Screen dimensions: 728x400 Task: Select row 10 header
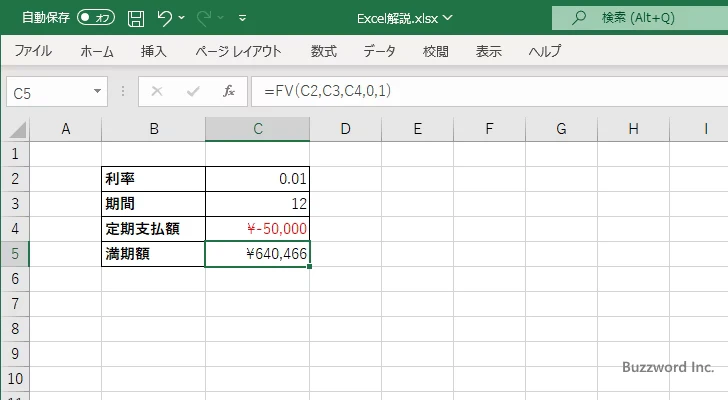tap(15, 379)
